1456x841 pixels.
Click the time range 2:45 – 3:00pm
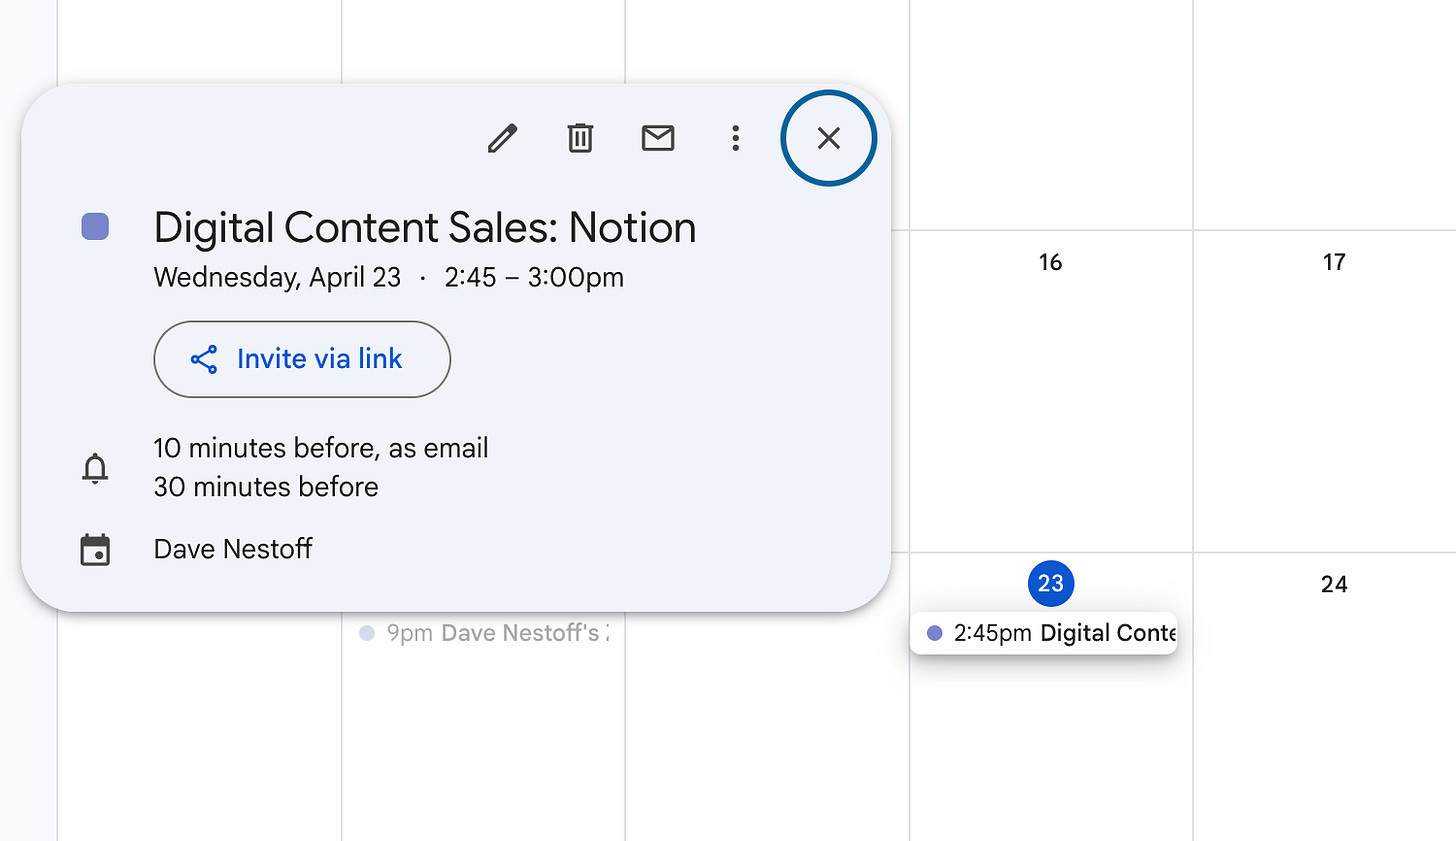pos(534,277)
